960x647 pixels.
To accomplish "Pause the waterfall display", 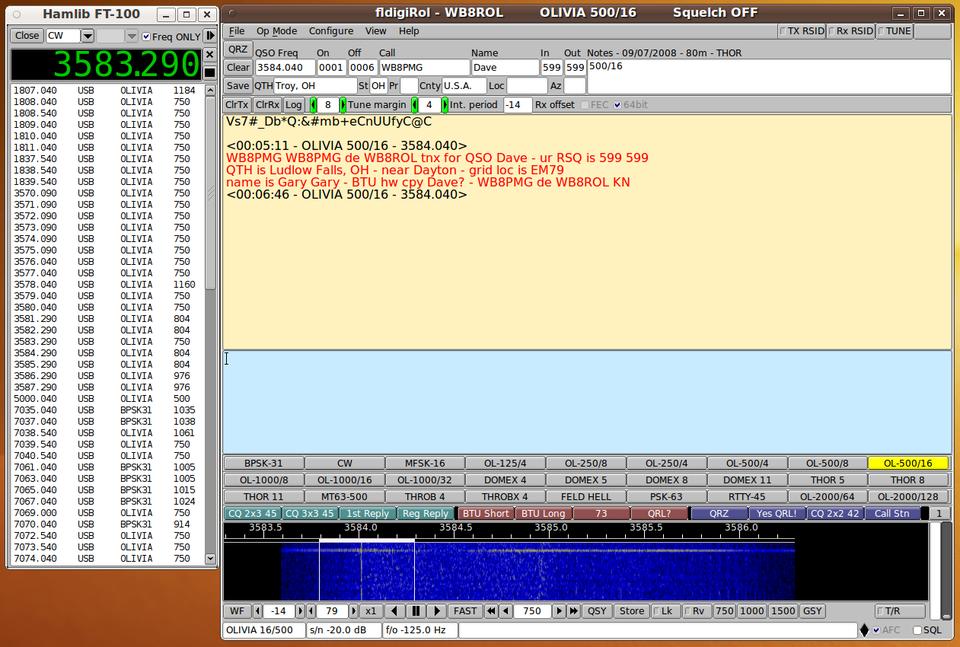I will point(416,611).
